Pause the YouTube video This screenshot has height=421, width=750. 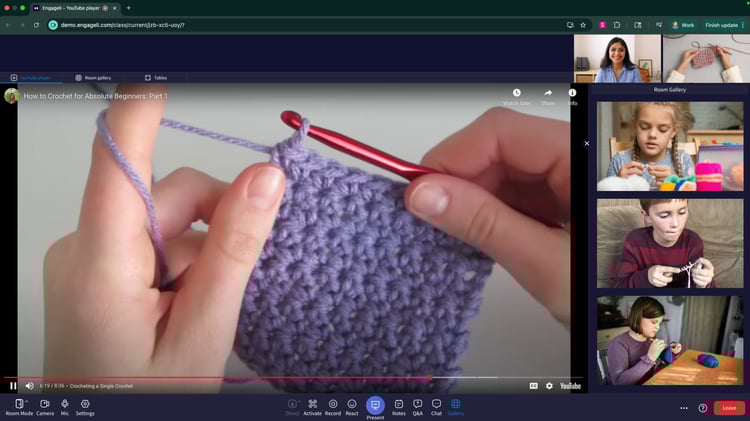coord(13,385)
